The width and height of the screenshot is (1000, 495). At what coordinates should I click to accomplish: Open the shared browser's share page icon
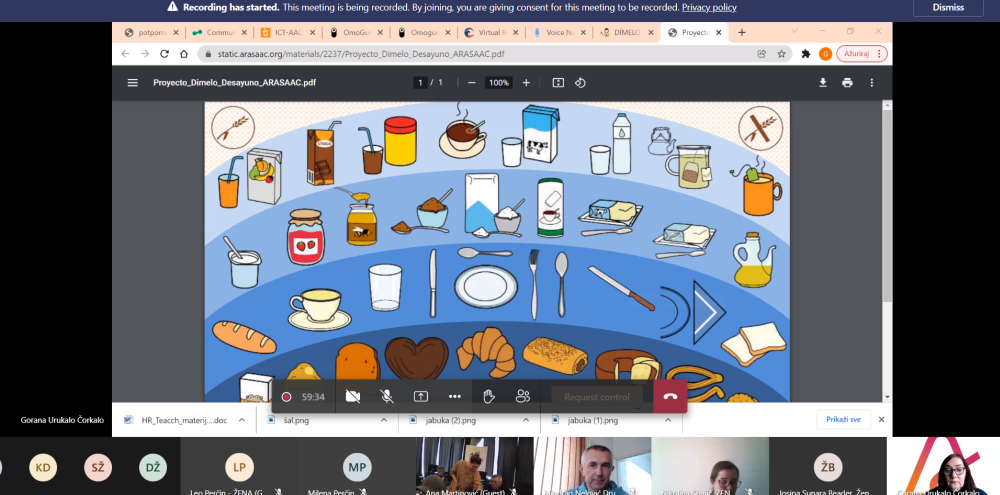[762, 54]
